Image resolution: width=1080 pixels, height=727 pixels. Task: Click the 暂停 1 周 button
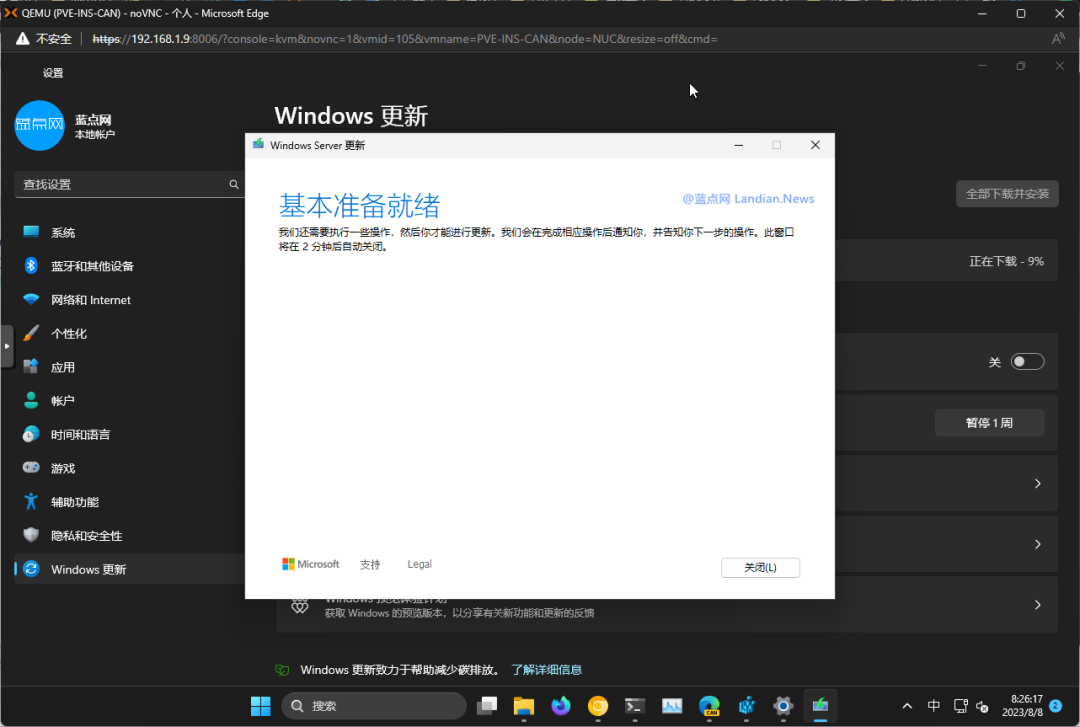(x=989, y=422)
